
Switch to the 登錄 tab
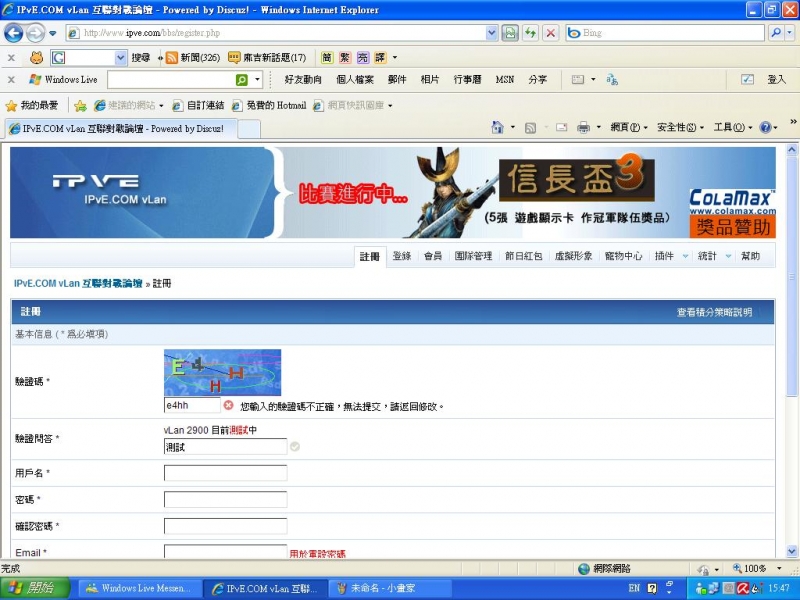401,256
